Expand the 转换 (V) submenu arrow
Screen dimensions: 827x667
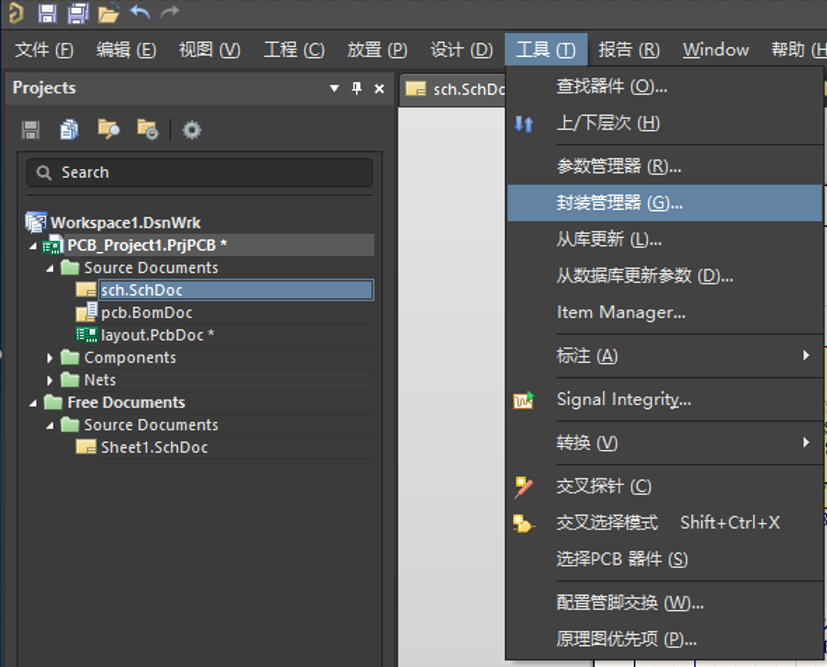[x=806, y=442]
